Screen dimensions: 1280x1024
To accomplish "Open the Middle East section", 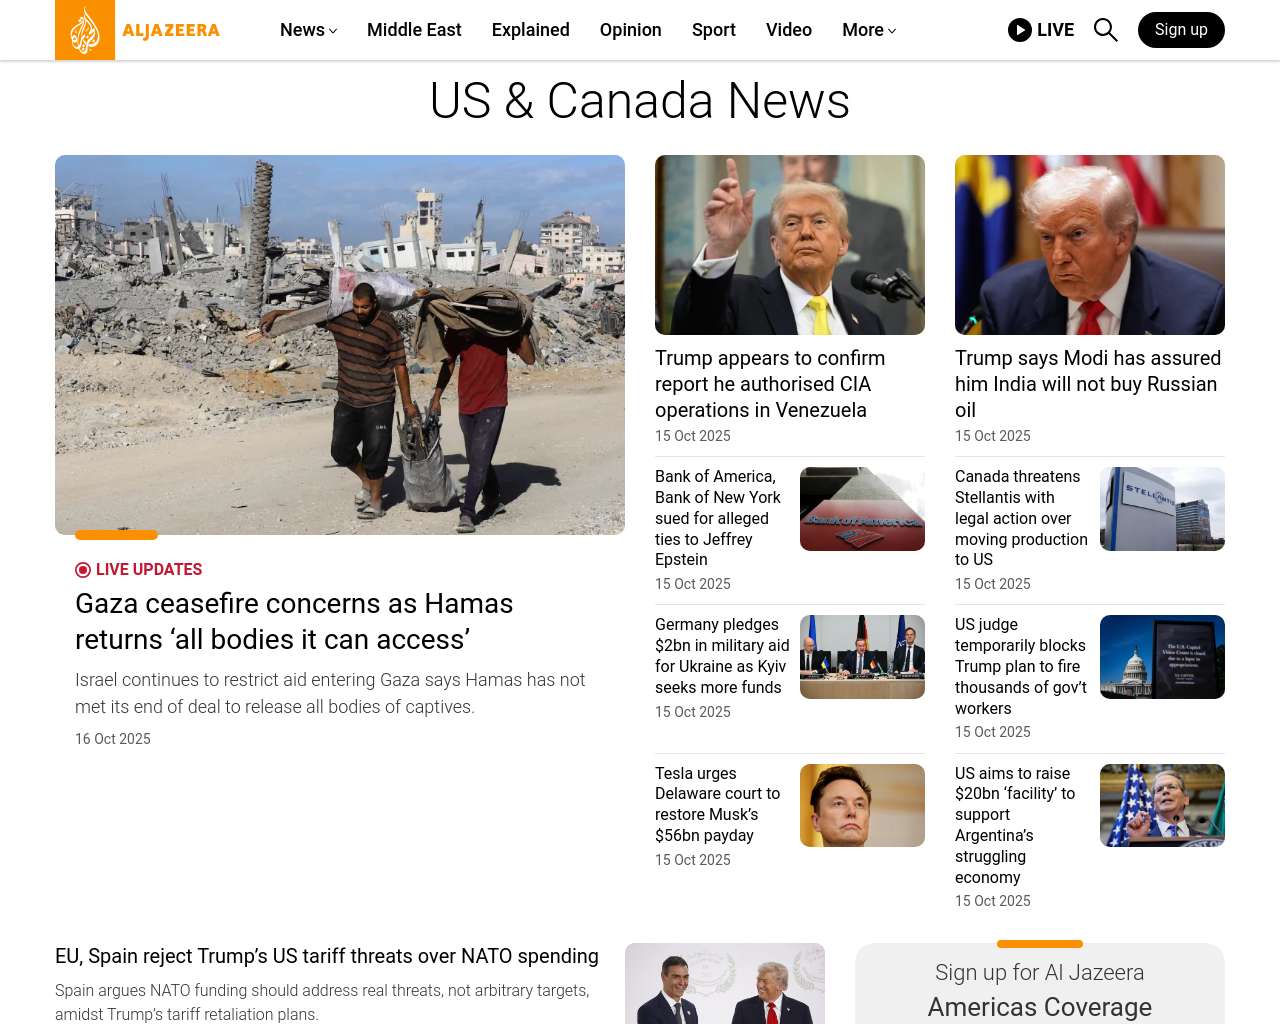I will [x=414, y=30].
